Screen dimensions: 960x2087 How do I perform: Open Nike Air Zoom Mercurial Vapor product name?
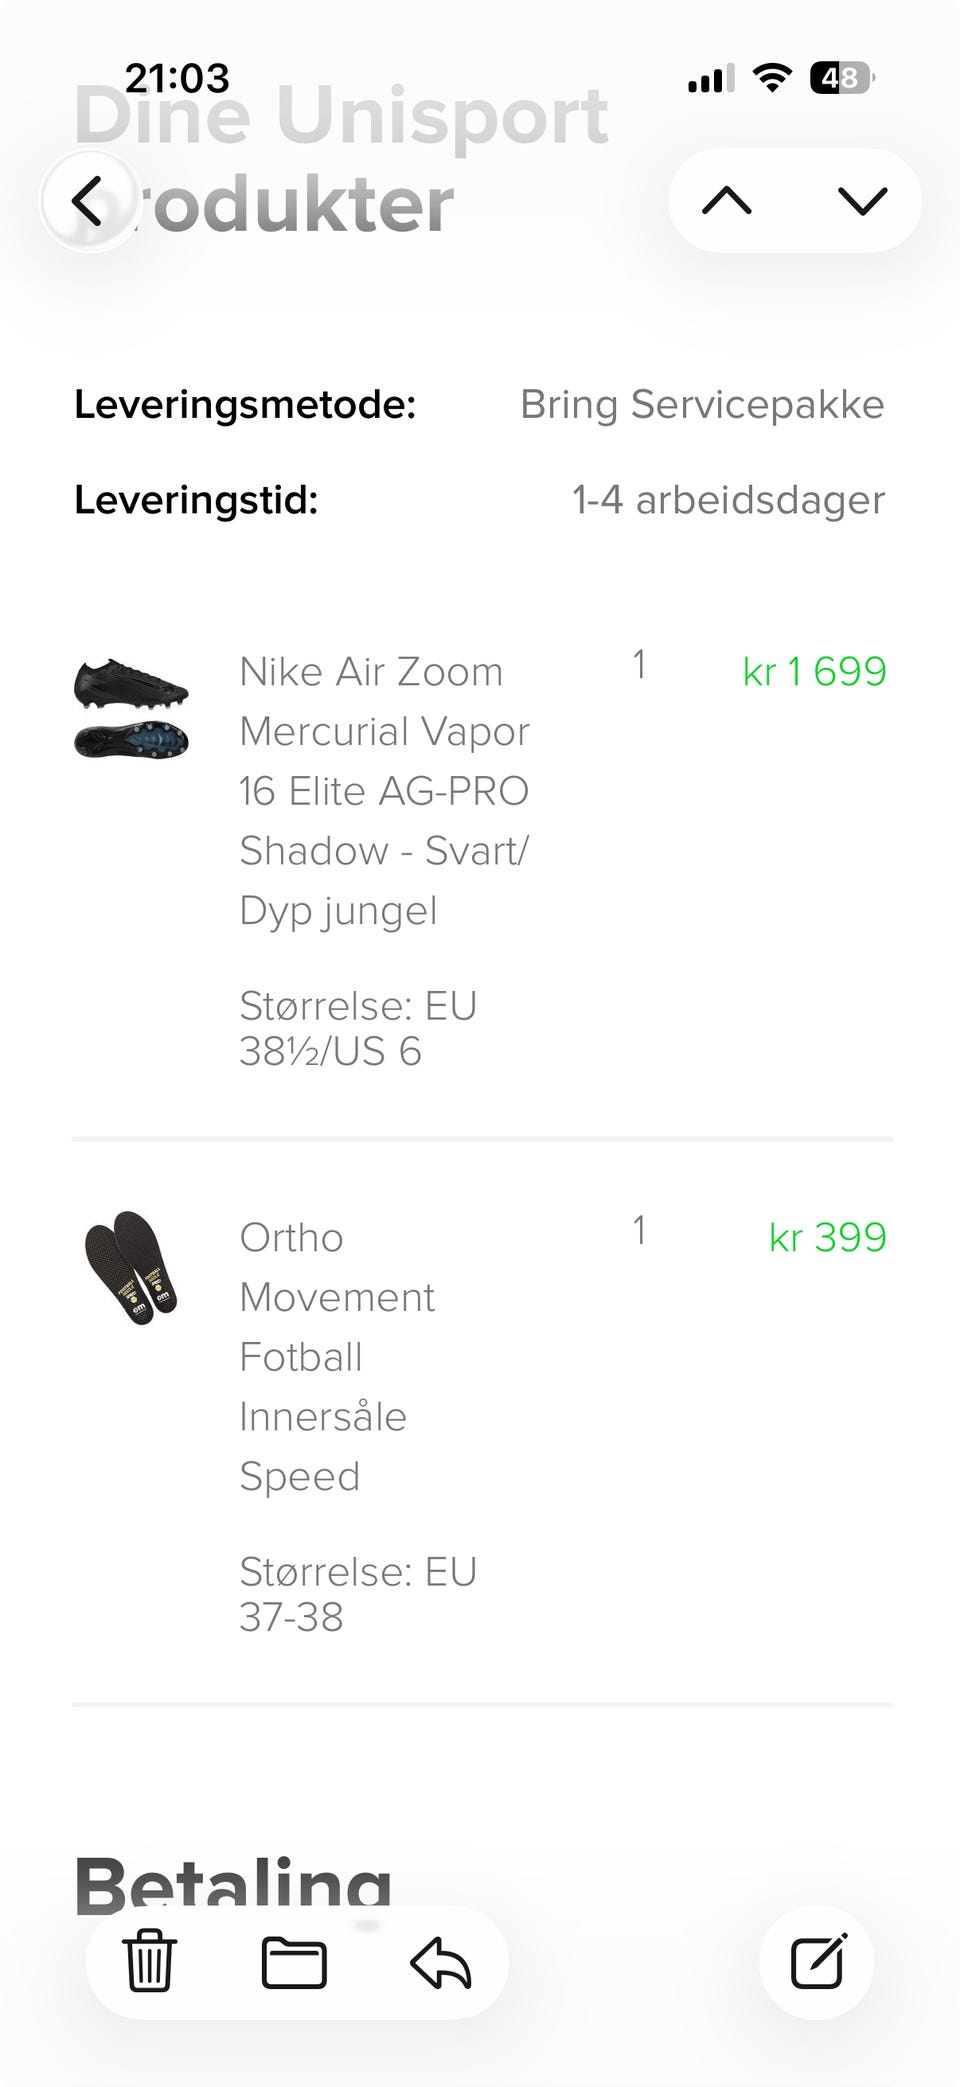pos(384,790)
